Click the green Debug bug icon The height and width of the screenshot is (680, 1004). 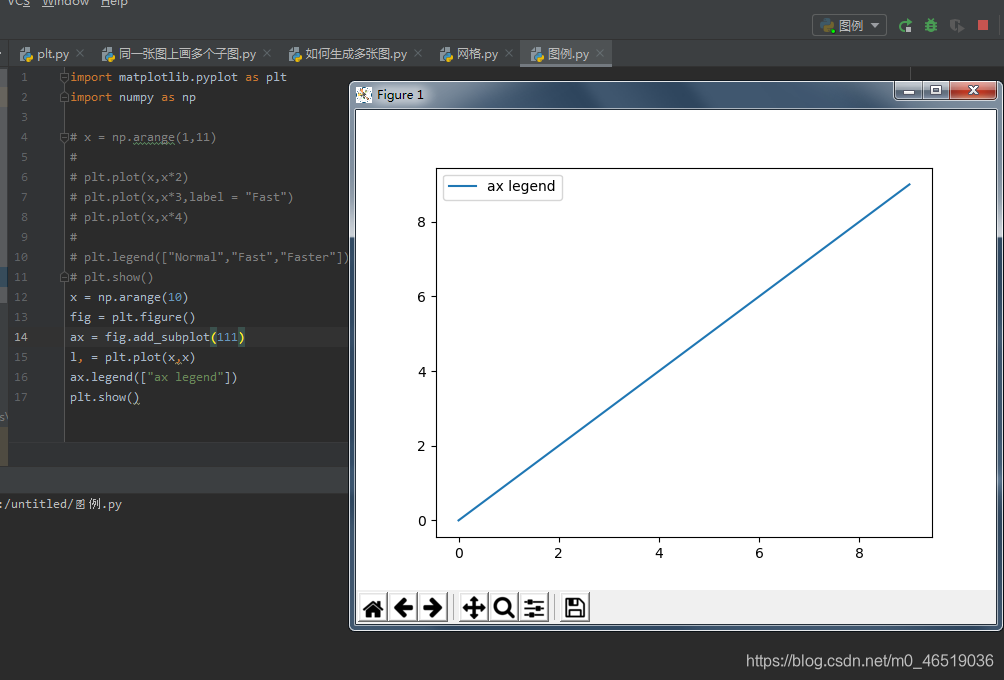931,26
